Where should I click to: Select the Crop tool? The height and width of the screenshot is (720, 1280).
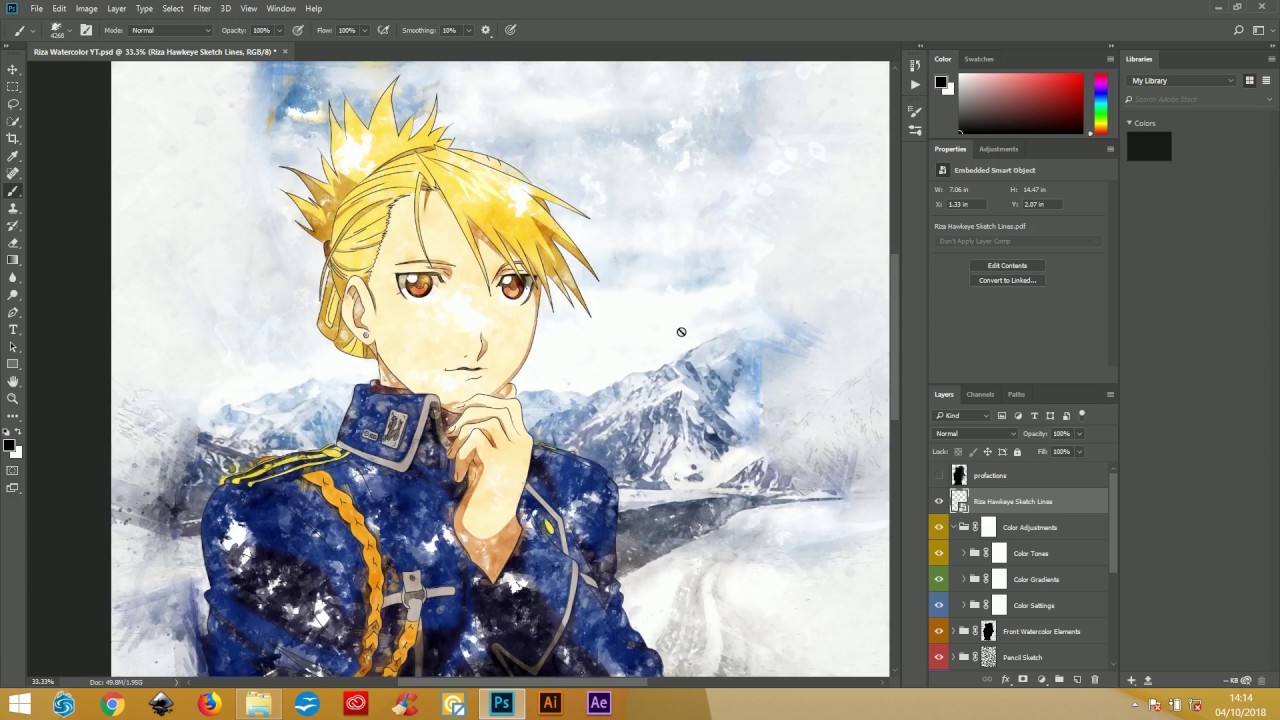13,138
